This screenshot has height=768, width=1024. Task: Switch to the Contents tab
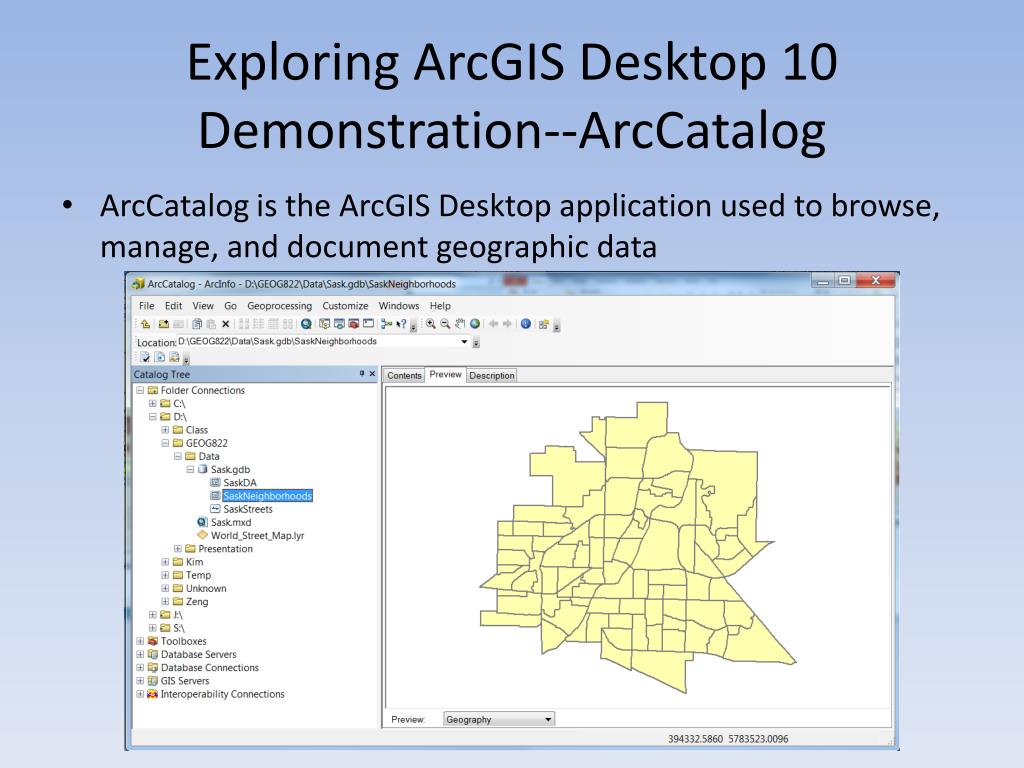(404, 376)
